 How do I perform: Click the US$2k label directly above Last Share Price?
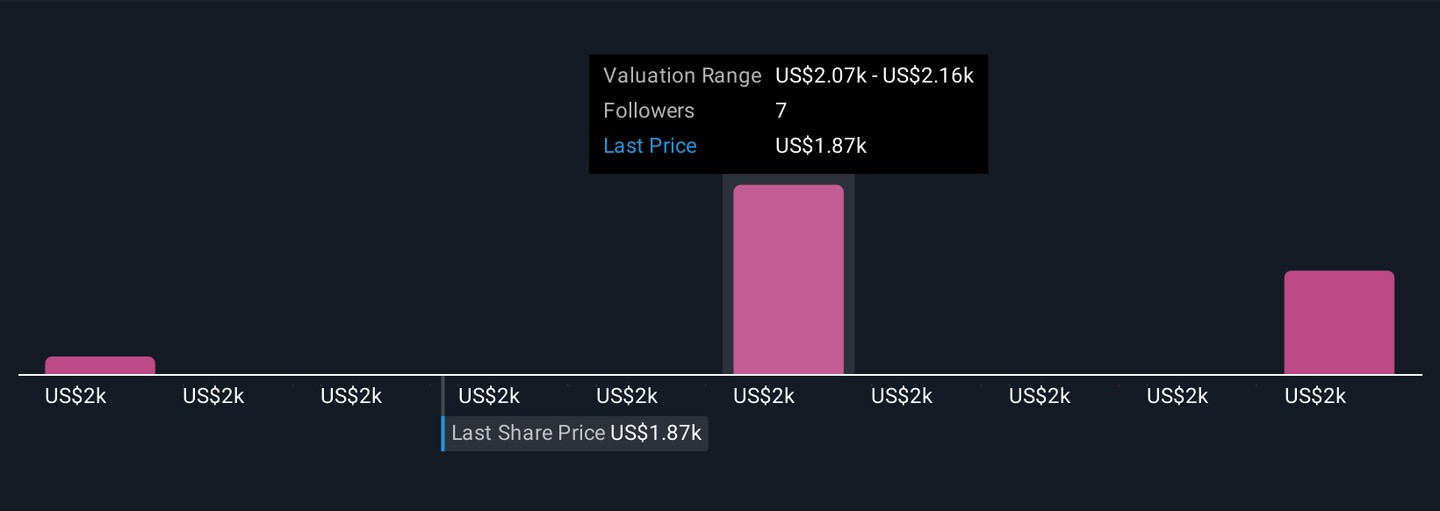489,396
